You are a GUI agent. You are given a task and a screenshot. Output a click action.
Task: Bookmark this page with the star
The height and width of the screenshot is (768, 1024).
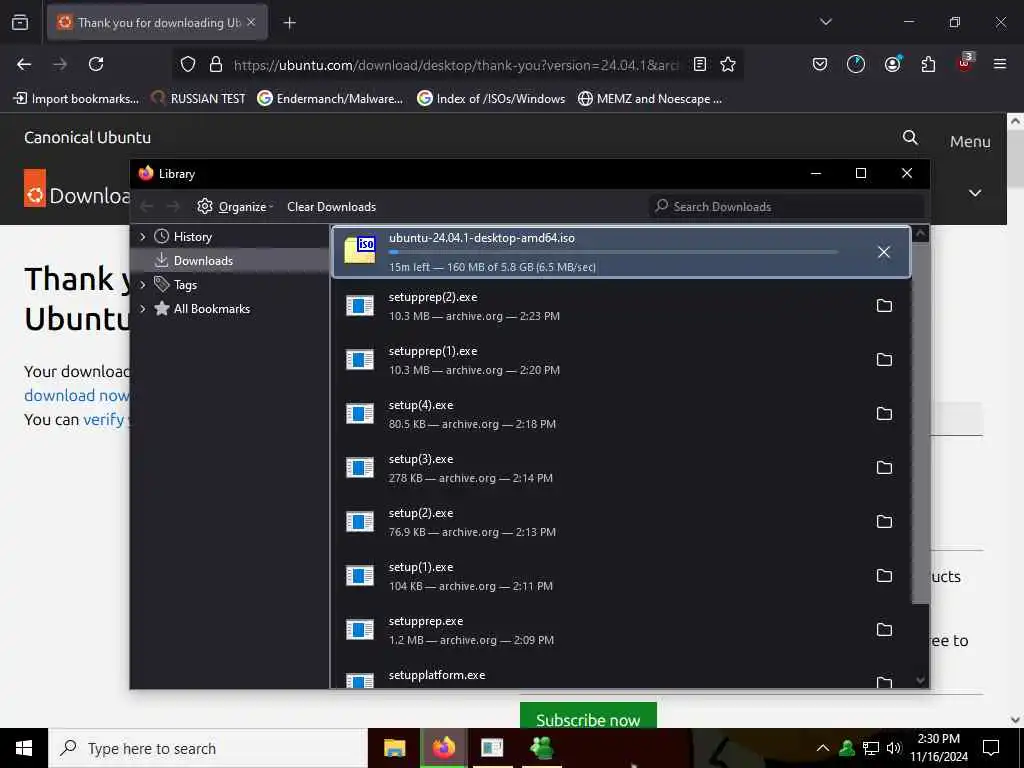[728, 64]
